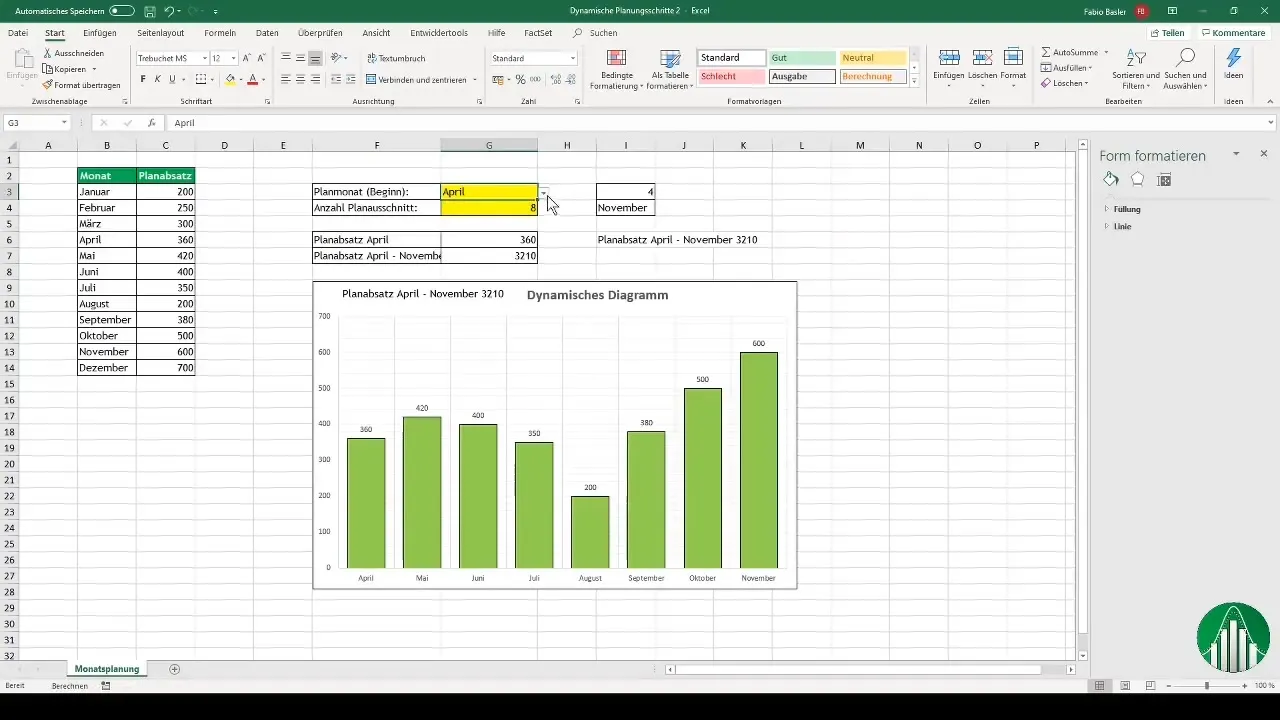Click the Name Box showing G3
Image resolution: width=1280 pixels, height=720 pixels.
(x=37, y=123)
